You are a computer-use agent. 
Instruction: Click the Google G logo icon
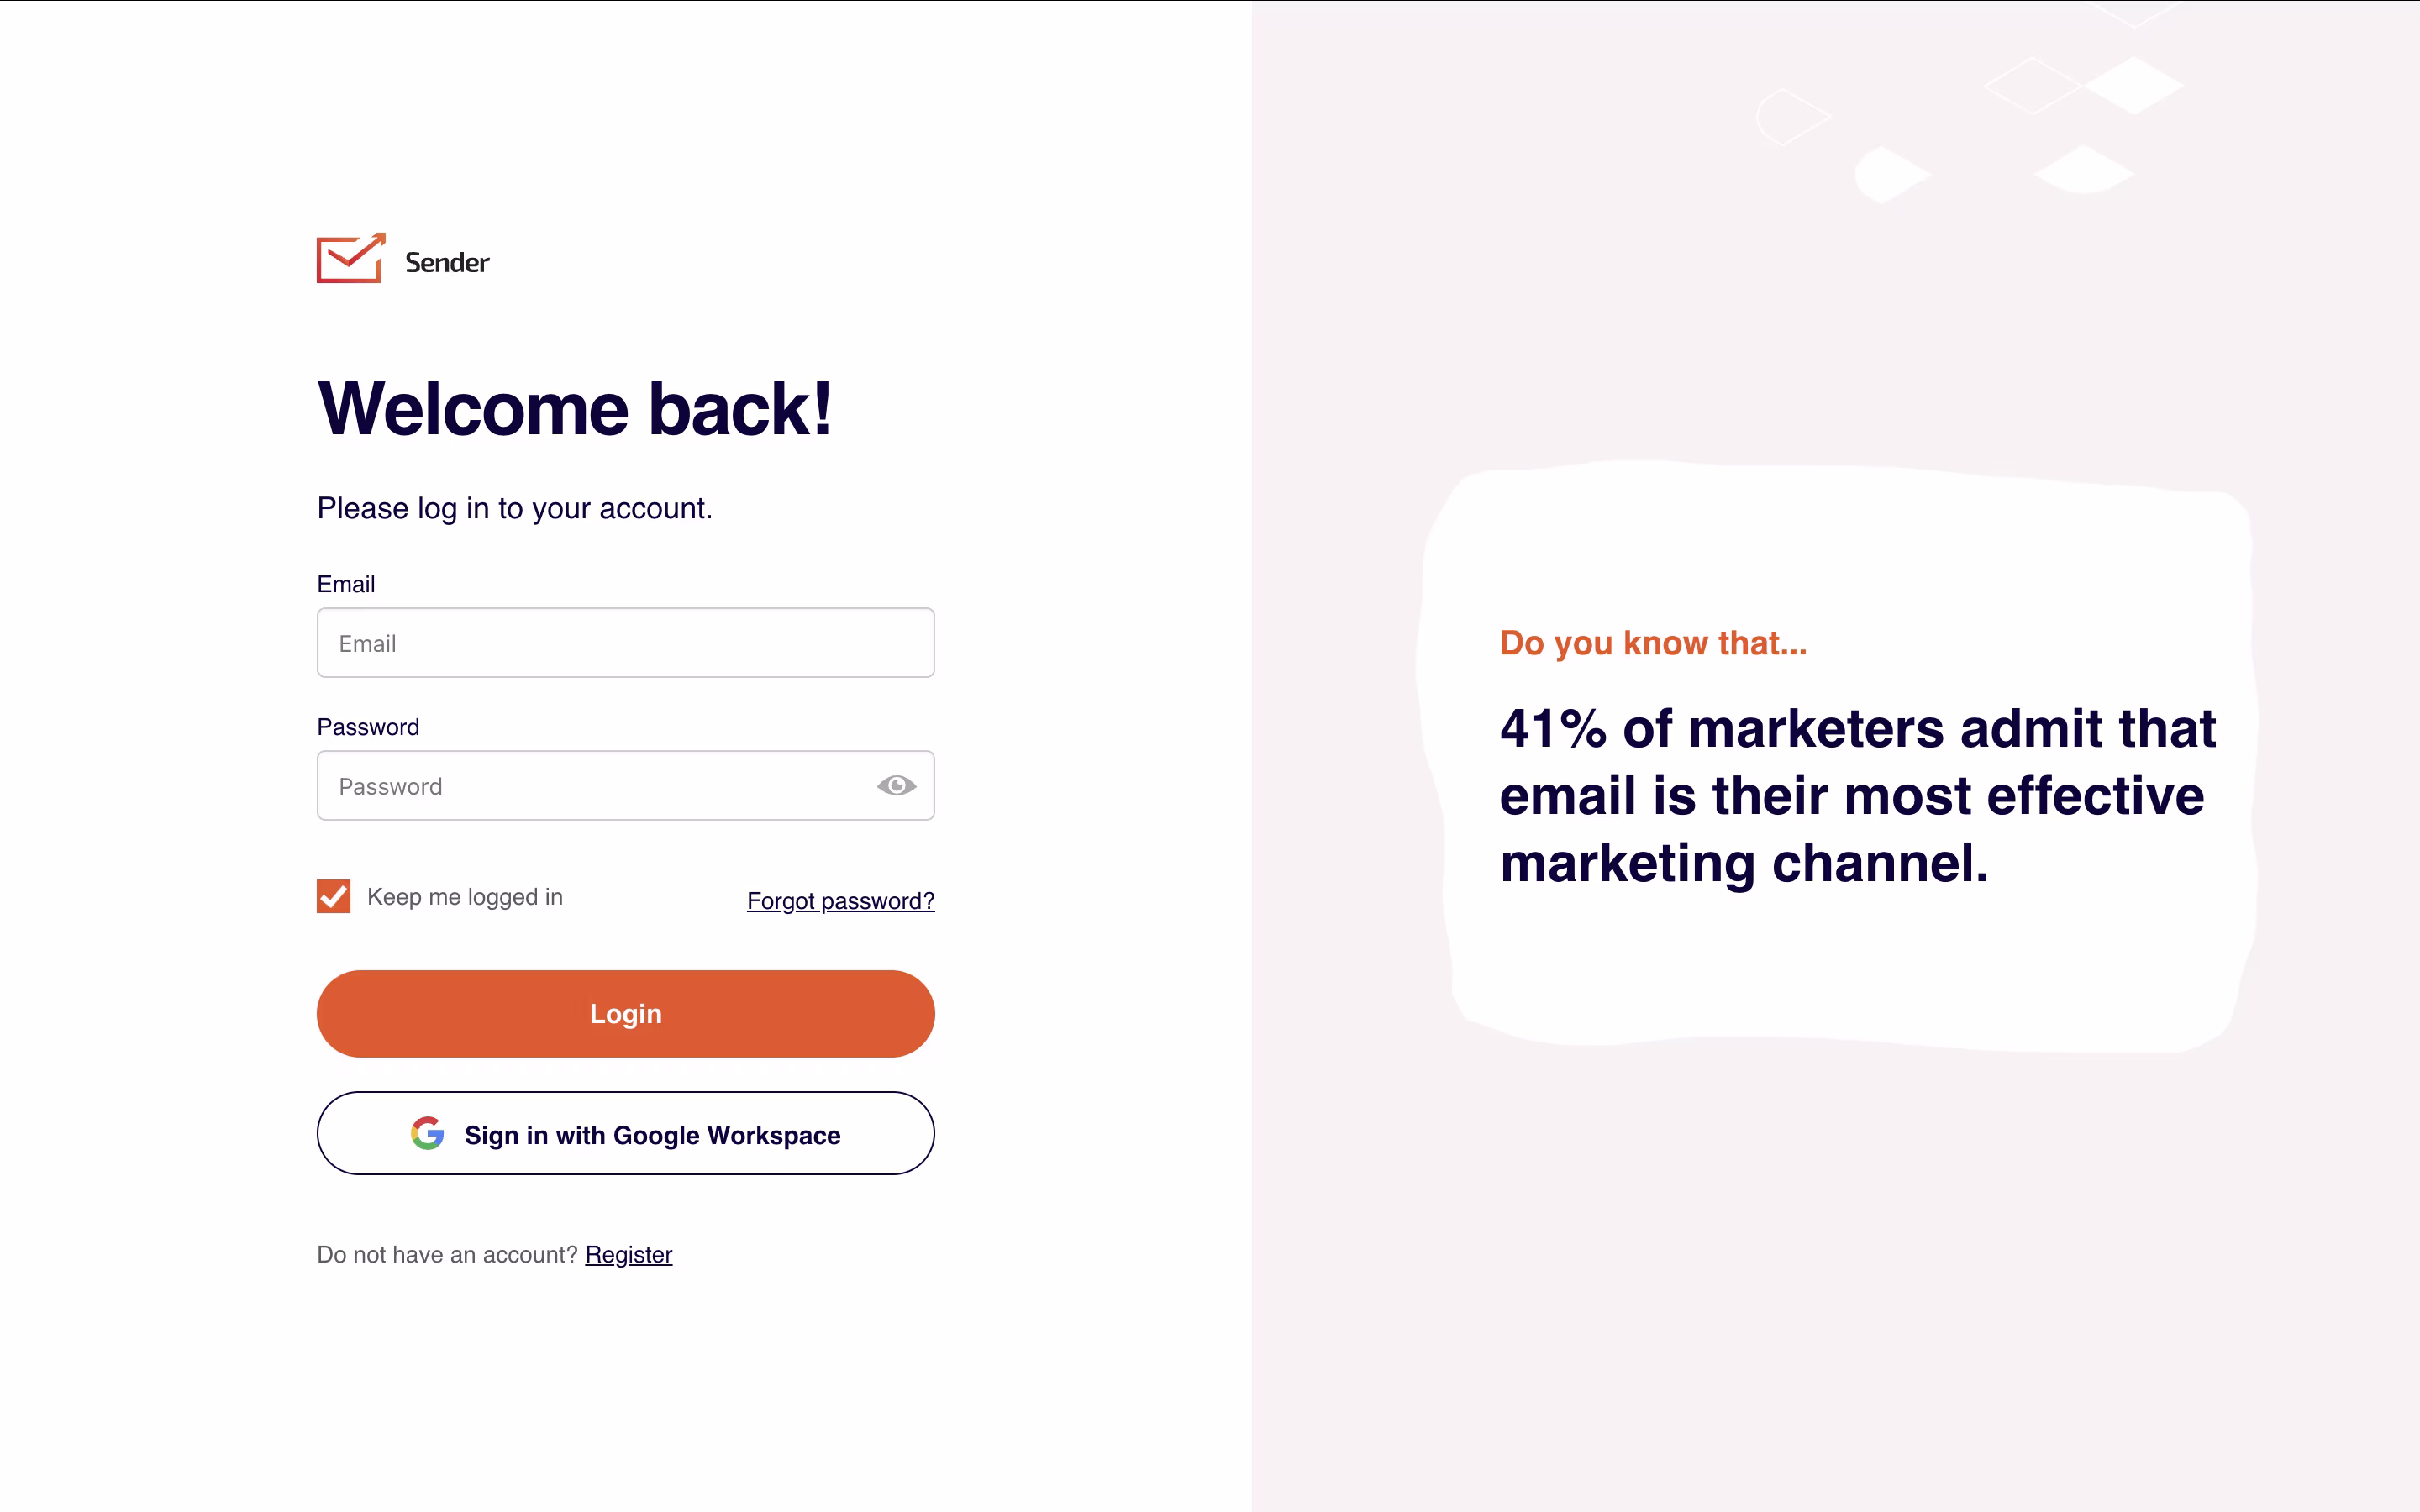(x=427, y=1133)
